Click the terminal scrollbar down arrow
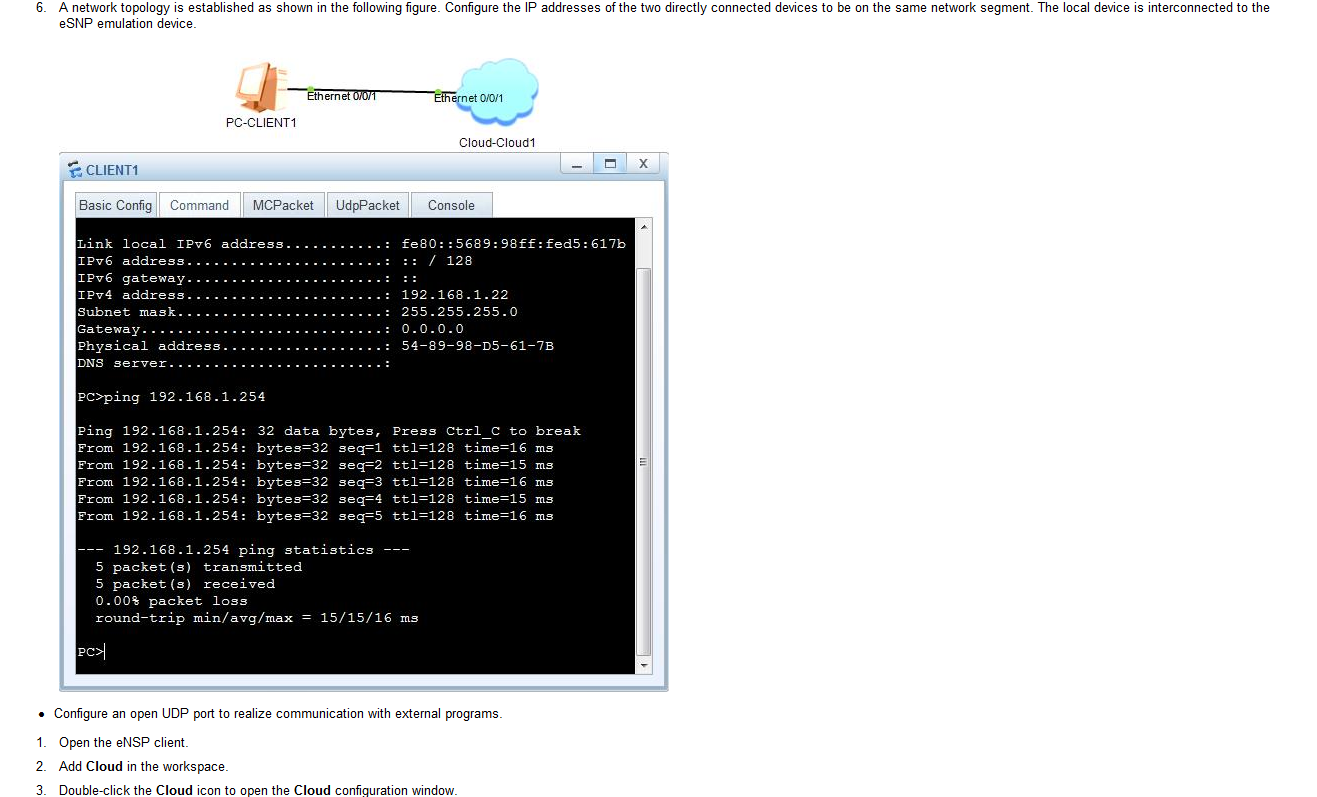 tap(644, 665)
